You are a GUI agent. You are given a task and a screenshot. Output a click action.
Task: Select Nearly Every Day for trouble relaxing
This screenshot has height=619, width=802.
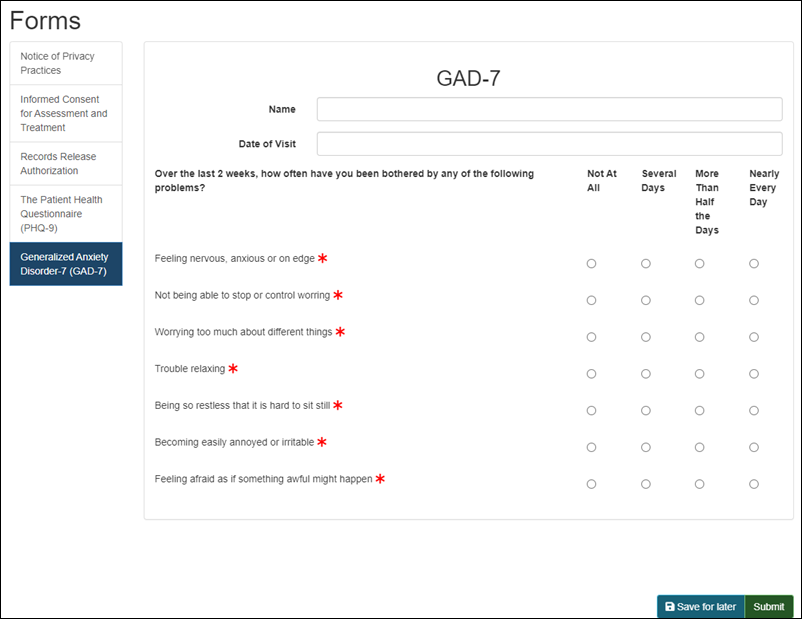coord(754,374)
